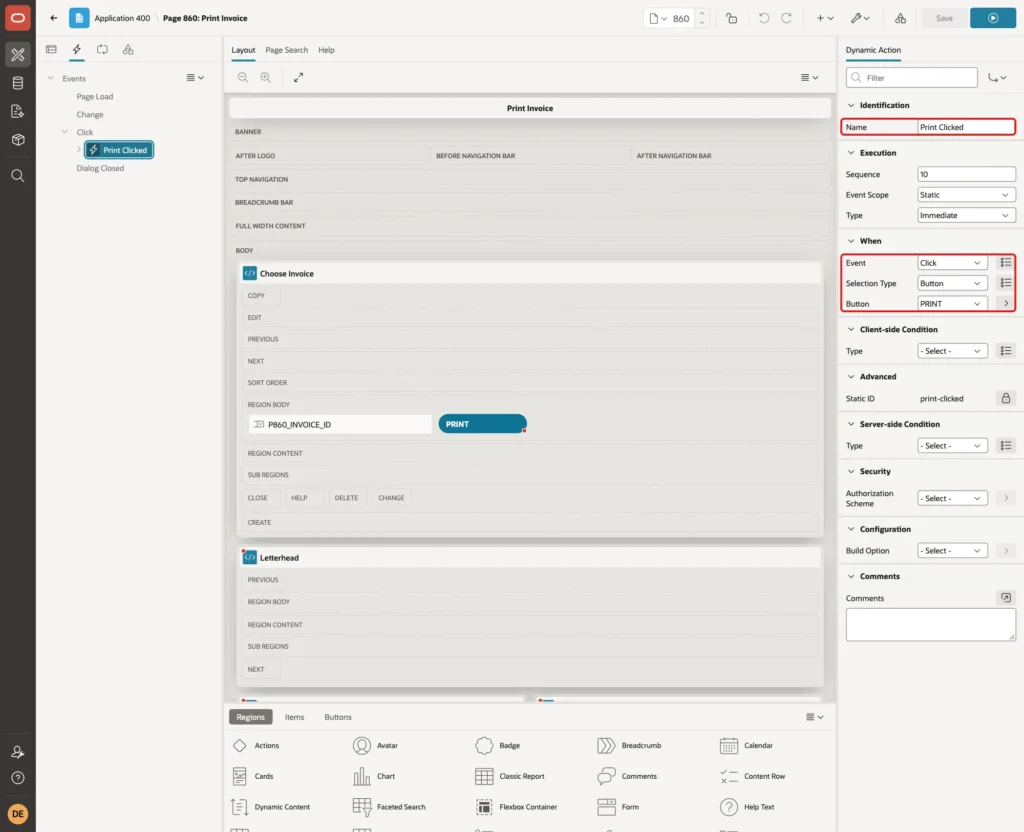Open the help question mark icon
The image size is (1024, 832).
pos(18,778)
